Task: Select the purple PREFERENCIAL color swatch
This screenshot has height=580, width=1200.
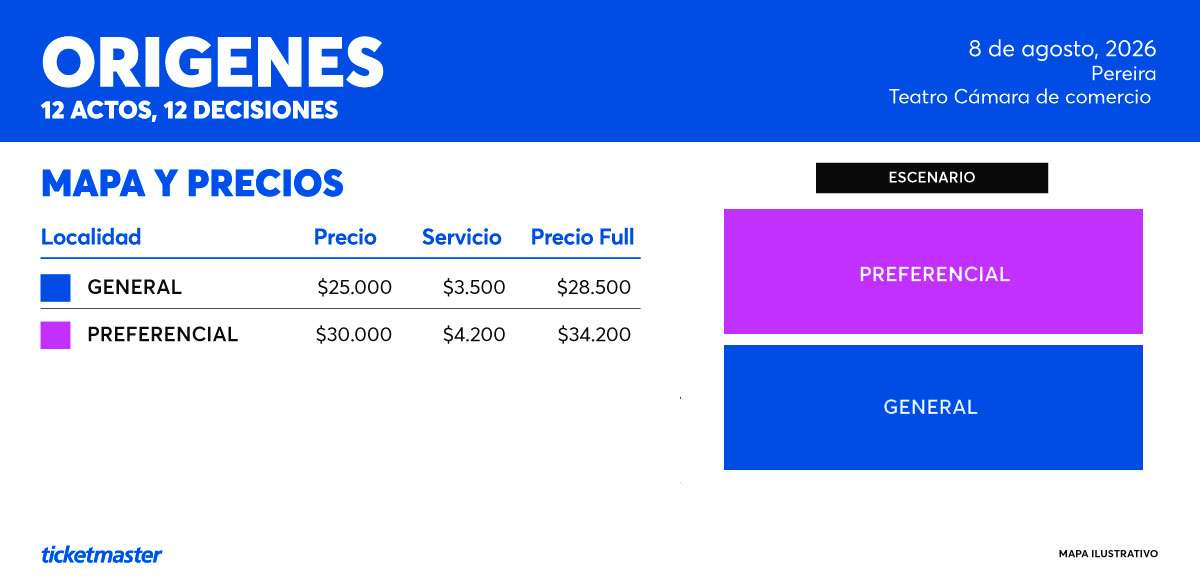Action: coord(55,335)
